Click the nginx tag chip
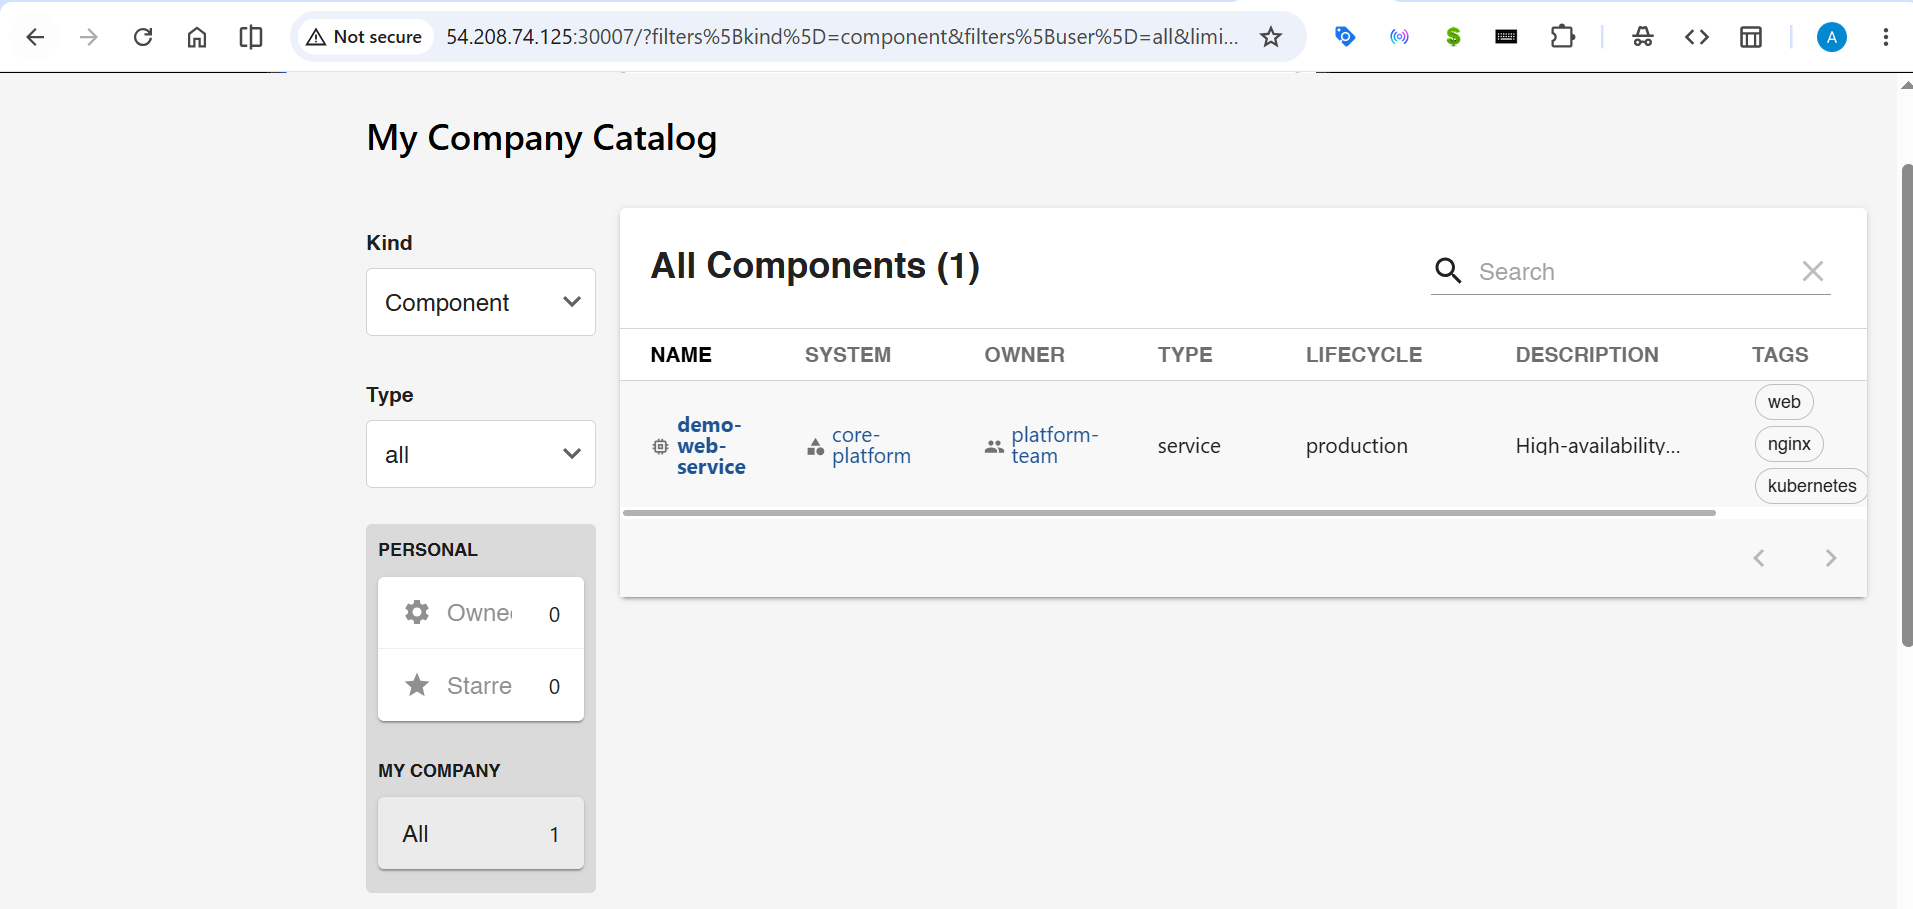The height and width of the screenshot is (909, 1913). (1789, 444)
